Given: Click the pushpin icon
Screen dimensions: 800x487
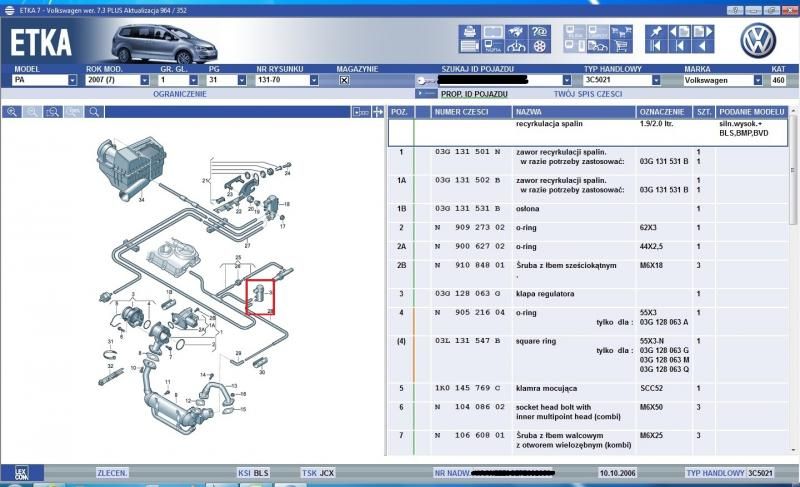Looking at the screenshot, I should (656, 32).
